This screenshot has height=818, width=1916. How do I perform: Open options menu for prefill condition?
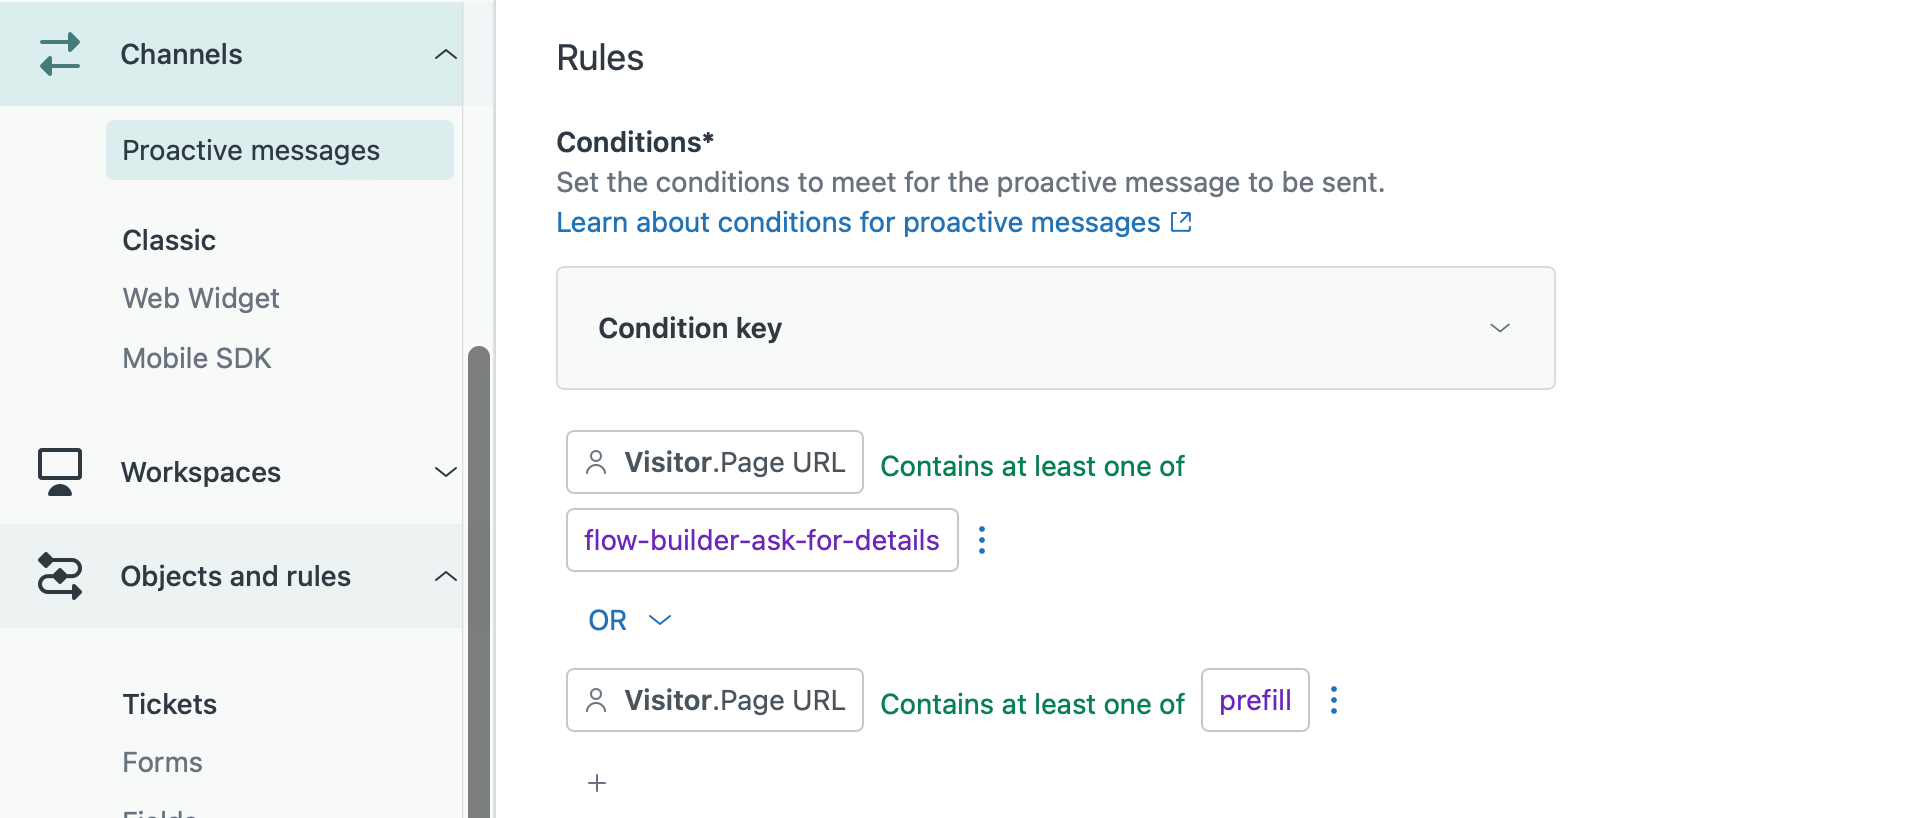[1333, 700]
